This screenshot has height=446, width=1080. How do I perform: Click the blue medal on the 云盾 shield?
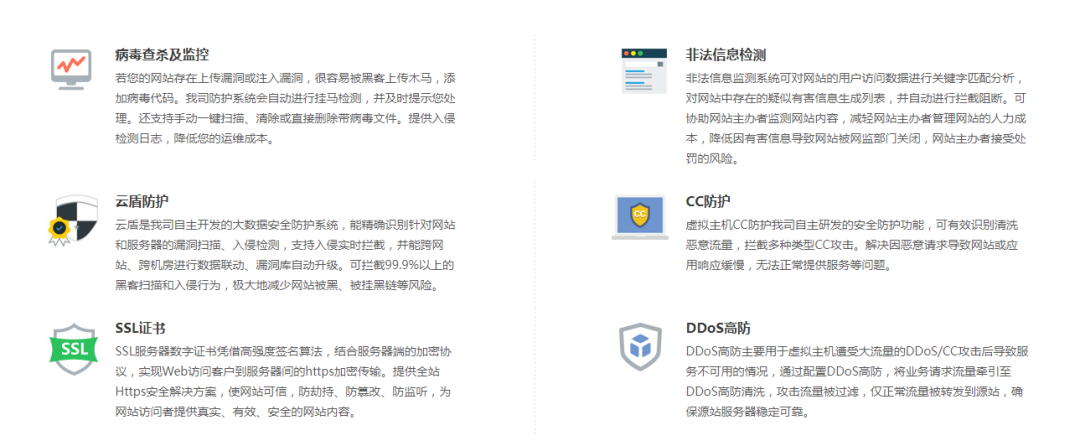tap(58, 228)
